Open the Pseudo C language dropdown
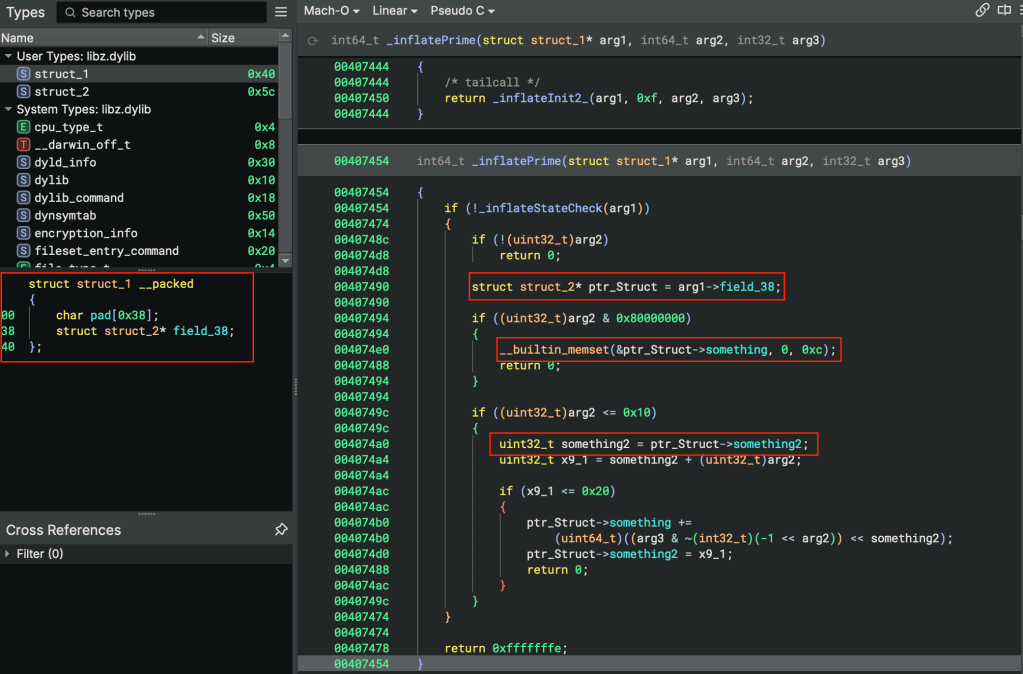 click(462, 11)
